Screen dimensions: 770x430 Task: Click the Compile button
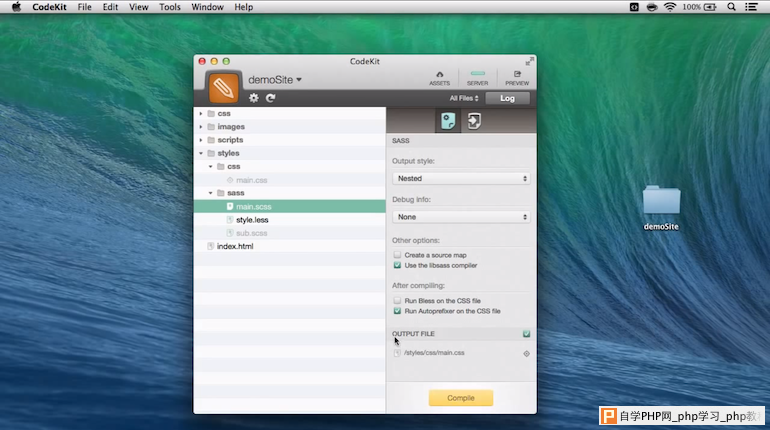461,398
